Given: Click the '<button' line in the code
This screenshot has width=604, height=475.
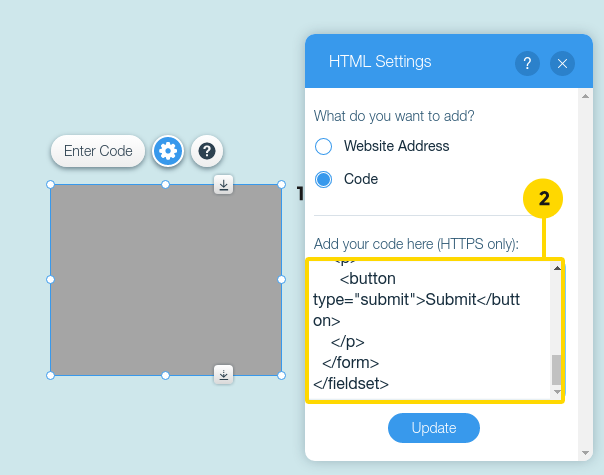Looking at the screenshot, I should tap(367, 279).
